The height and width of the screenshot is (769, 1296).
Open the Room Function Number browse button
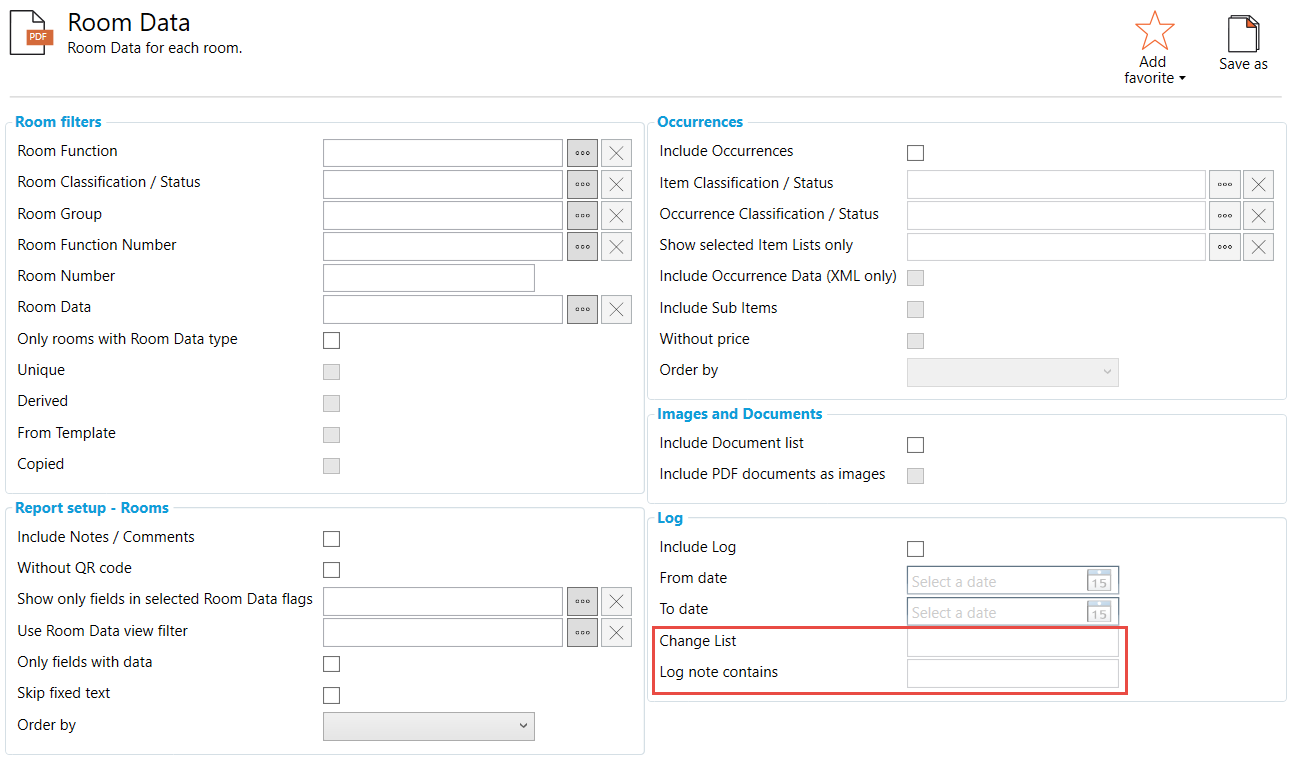[582, 246]
